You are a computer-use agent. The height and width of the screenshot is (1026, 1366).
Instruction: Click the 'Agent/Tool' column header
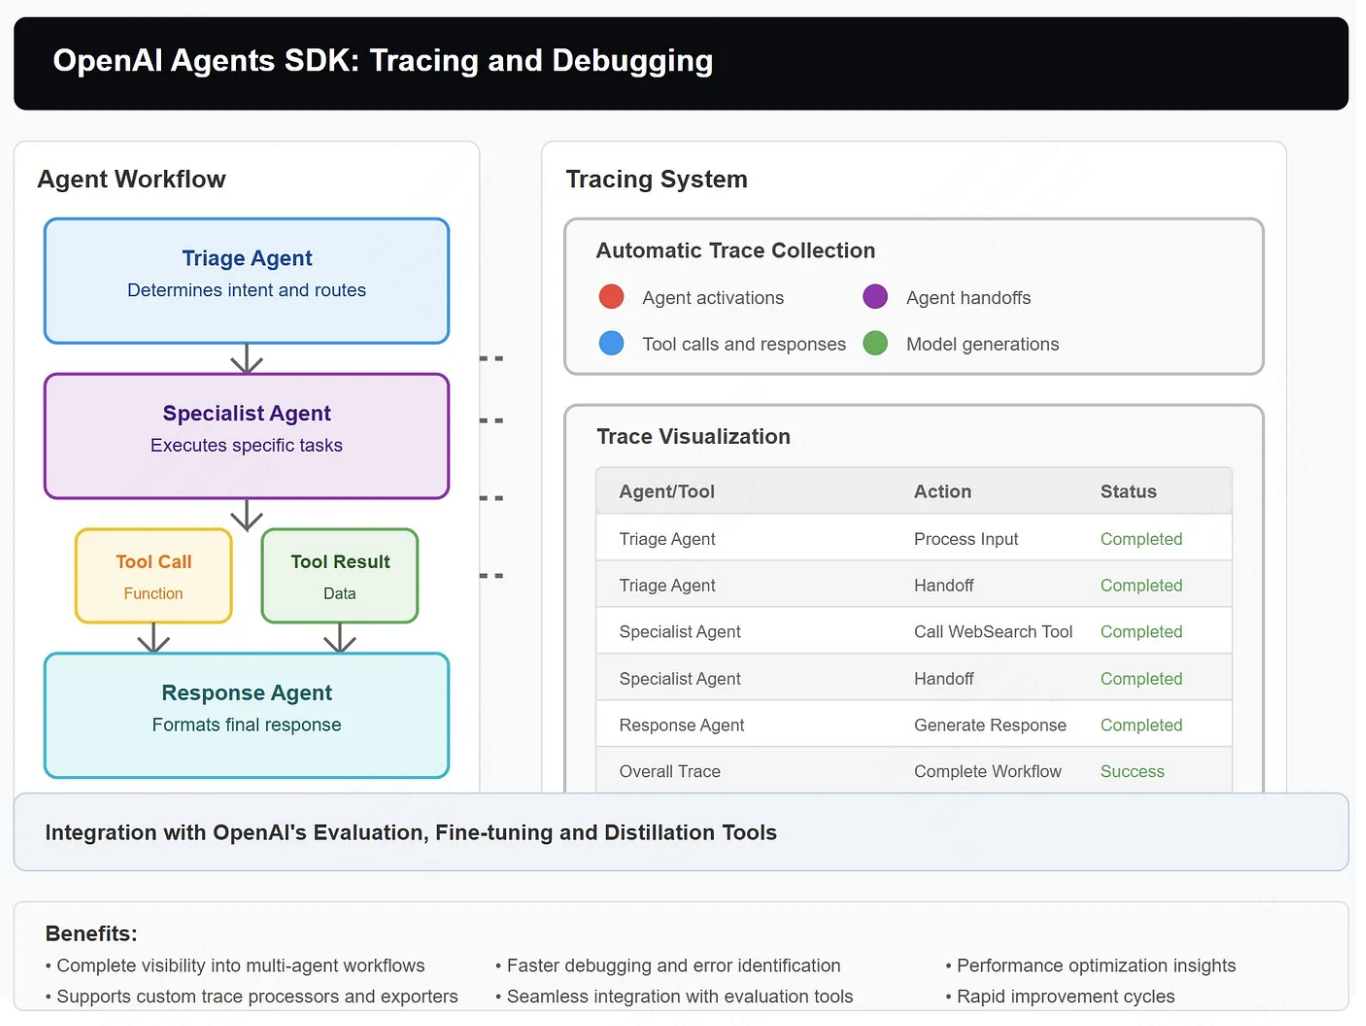(666, 491)
